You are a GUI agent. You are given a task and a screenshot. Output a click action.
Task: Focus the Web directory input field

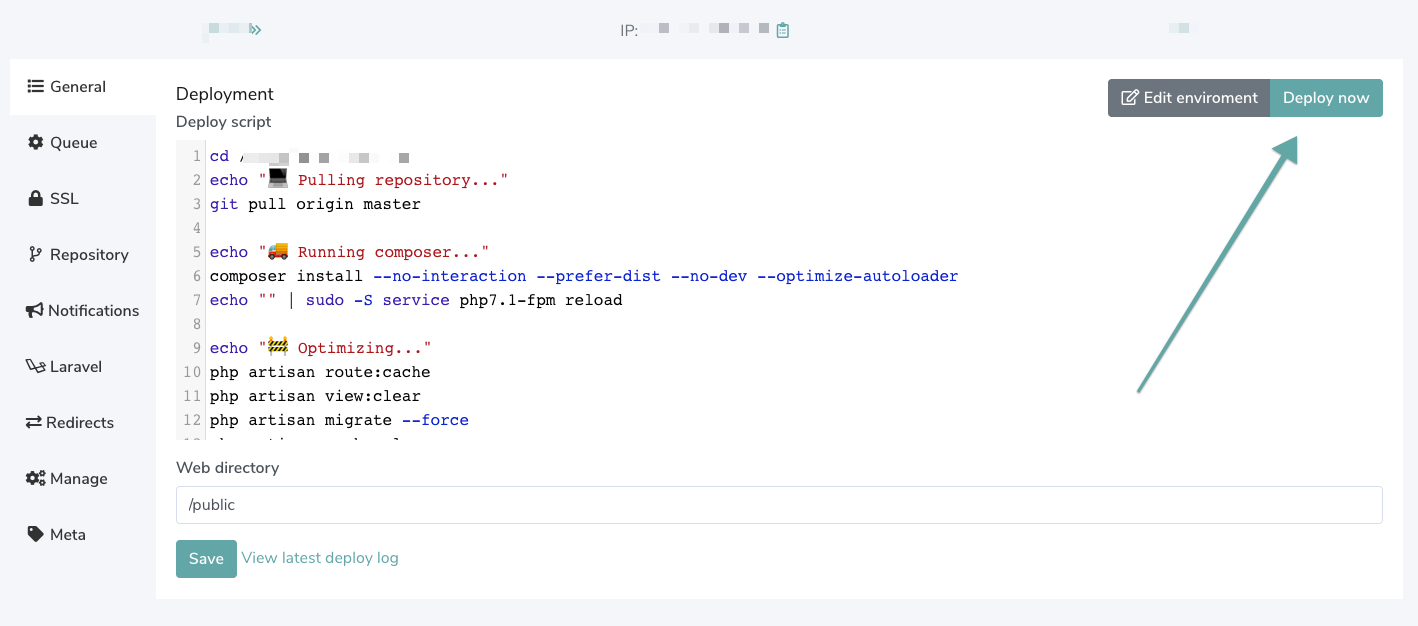[x=779, y=505]
